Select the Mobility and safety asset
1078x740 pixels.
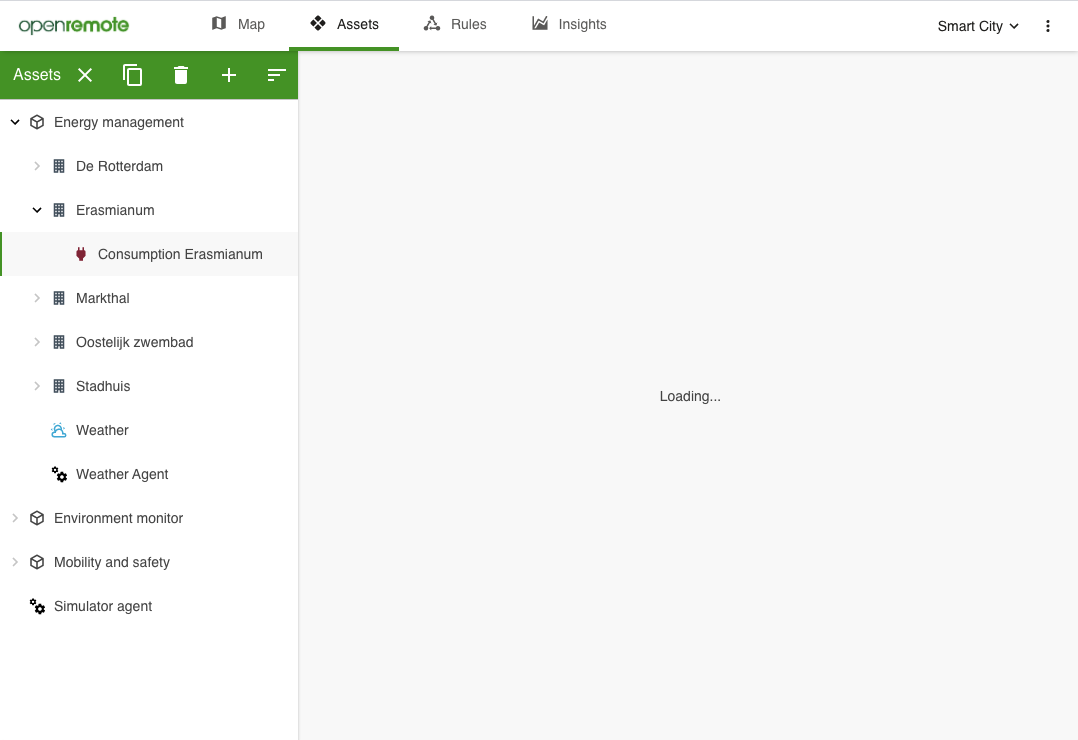tap(149, 563)
